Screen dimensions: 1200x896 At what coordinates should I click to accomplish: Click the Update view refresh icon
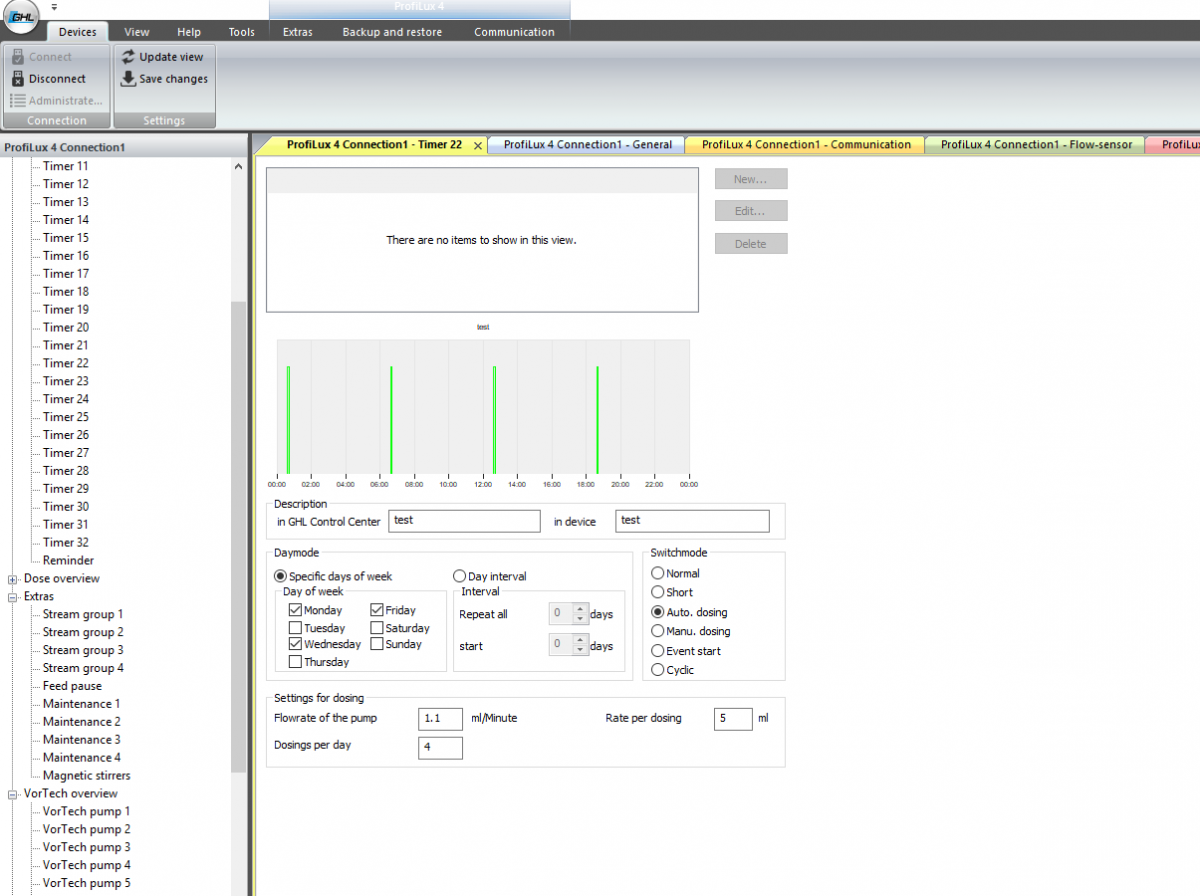128,57
